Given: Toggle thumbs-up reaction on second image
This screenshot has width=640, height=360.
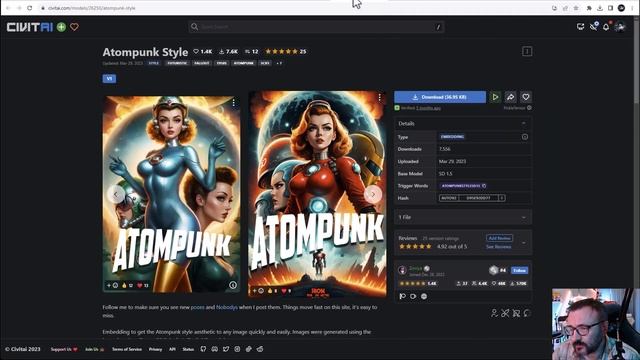Looking at the screenshot, I should 273,291.
